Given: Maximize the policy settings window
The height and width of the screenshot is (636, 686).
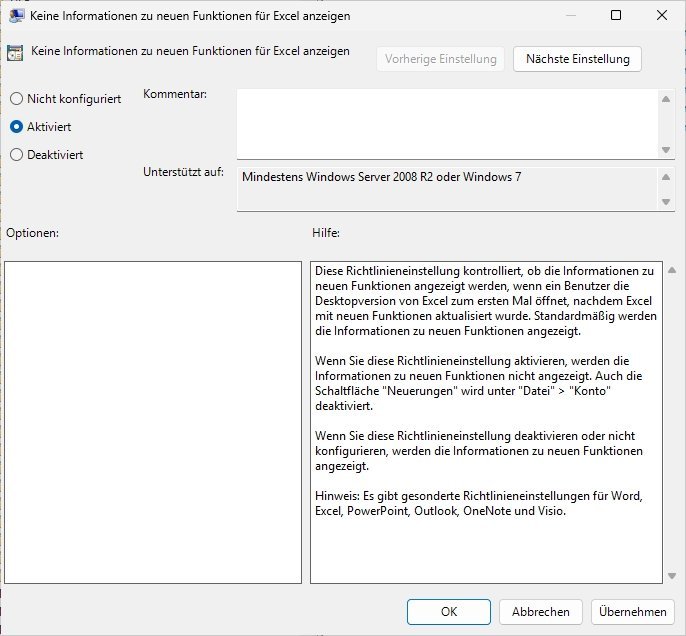Looking at the screenshot, I should pos(616,16).
